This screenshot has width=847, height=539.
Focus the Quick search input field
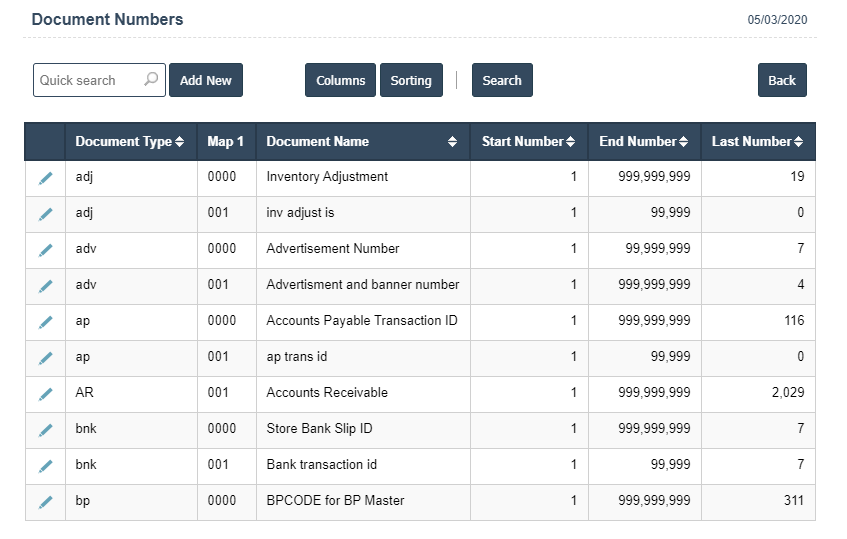89,80
